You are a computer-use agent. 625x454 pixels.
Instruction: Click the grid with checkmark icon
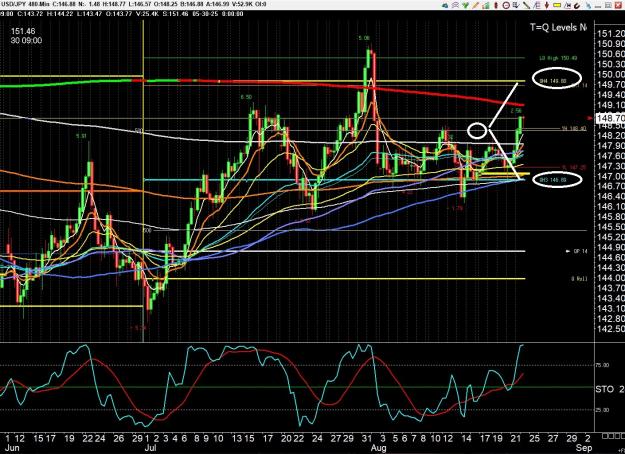[x=516, y=5]
